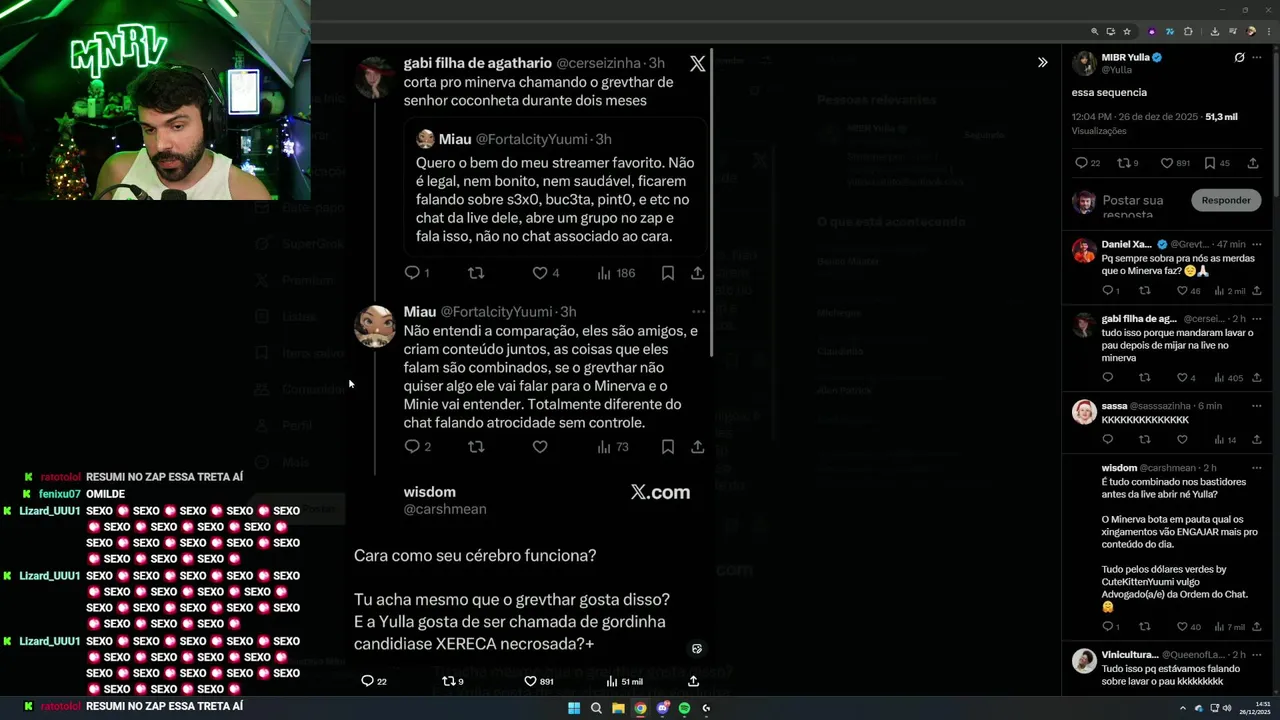Open MIBR Yulla profile name

(1125, 57)
